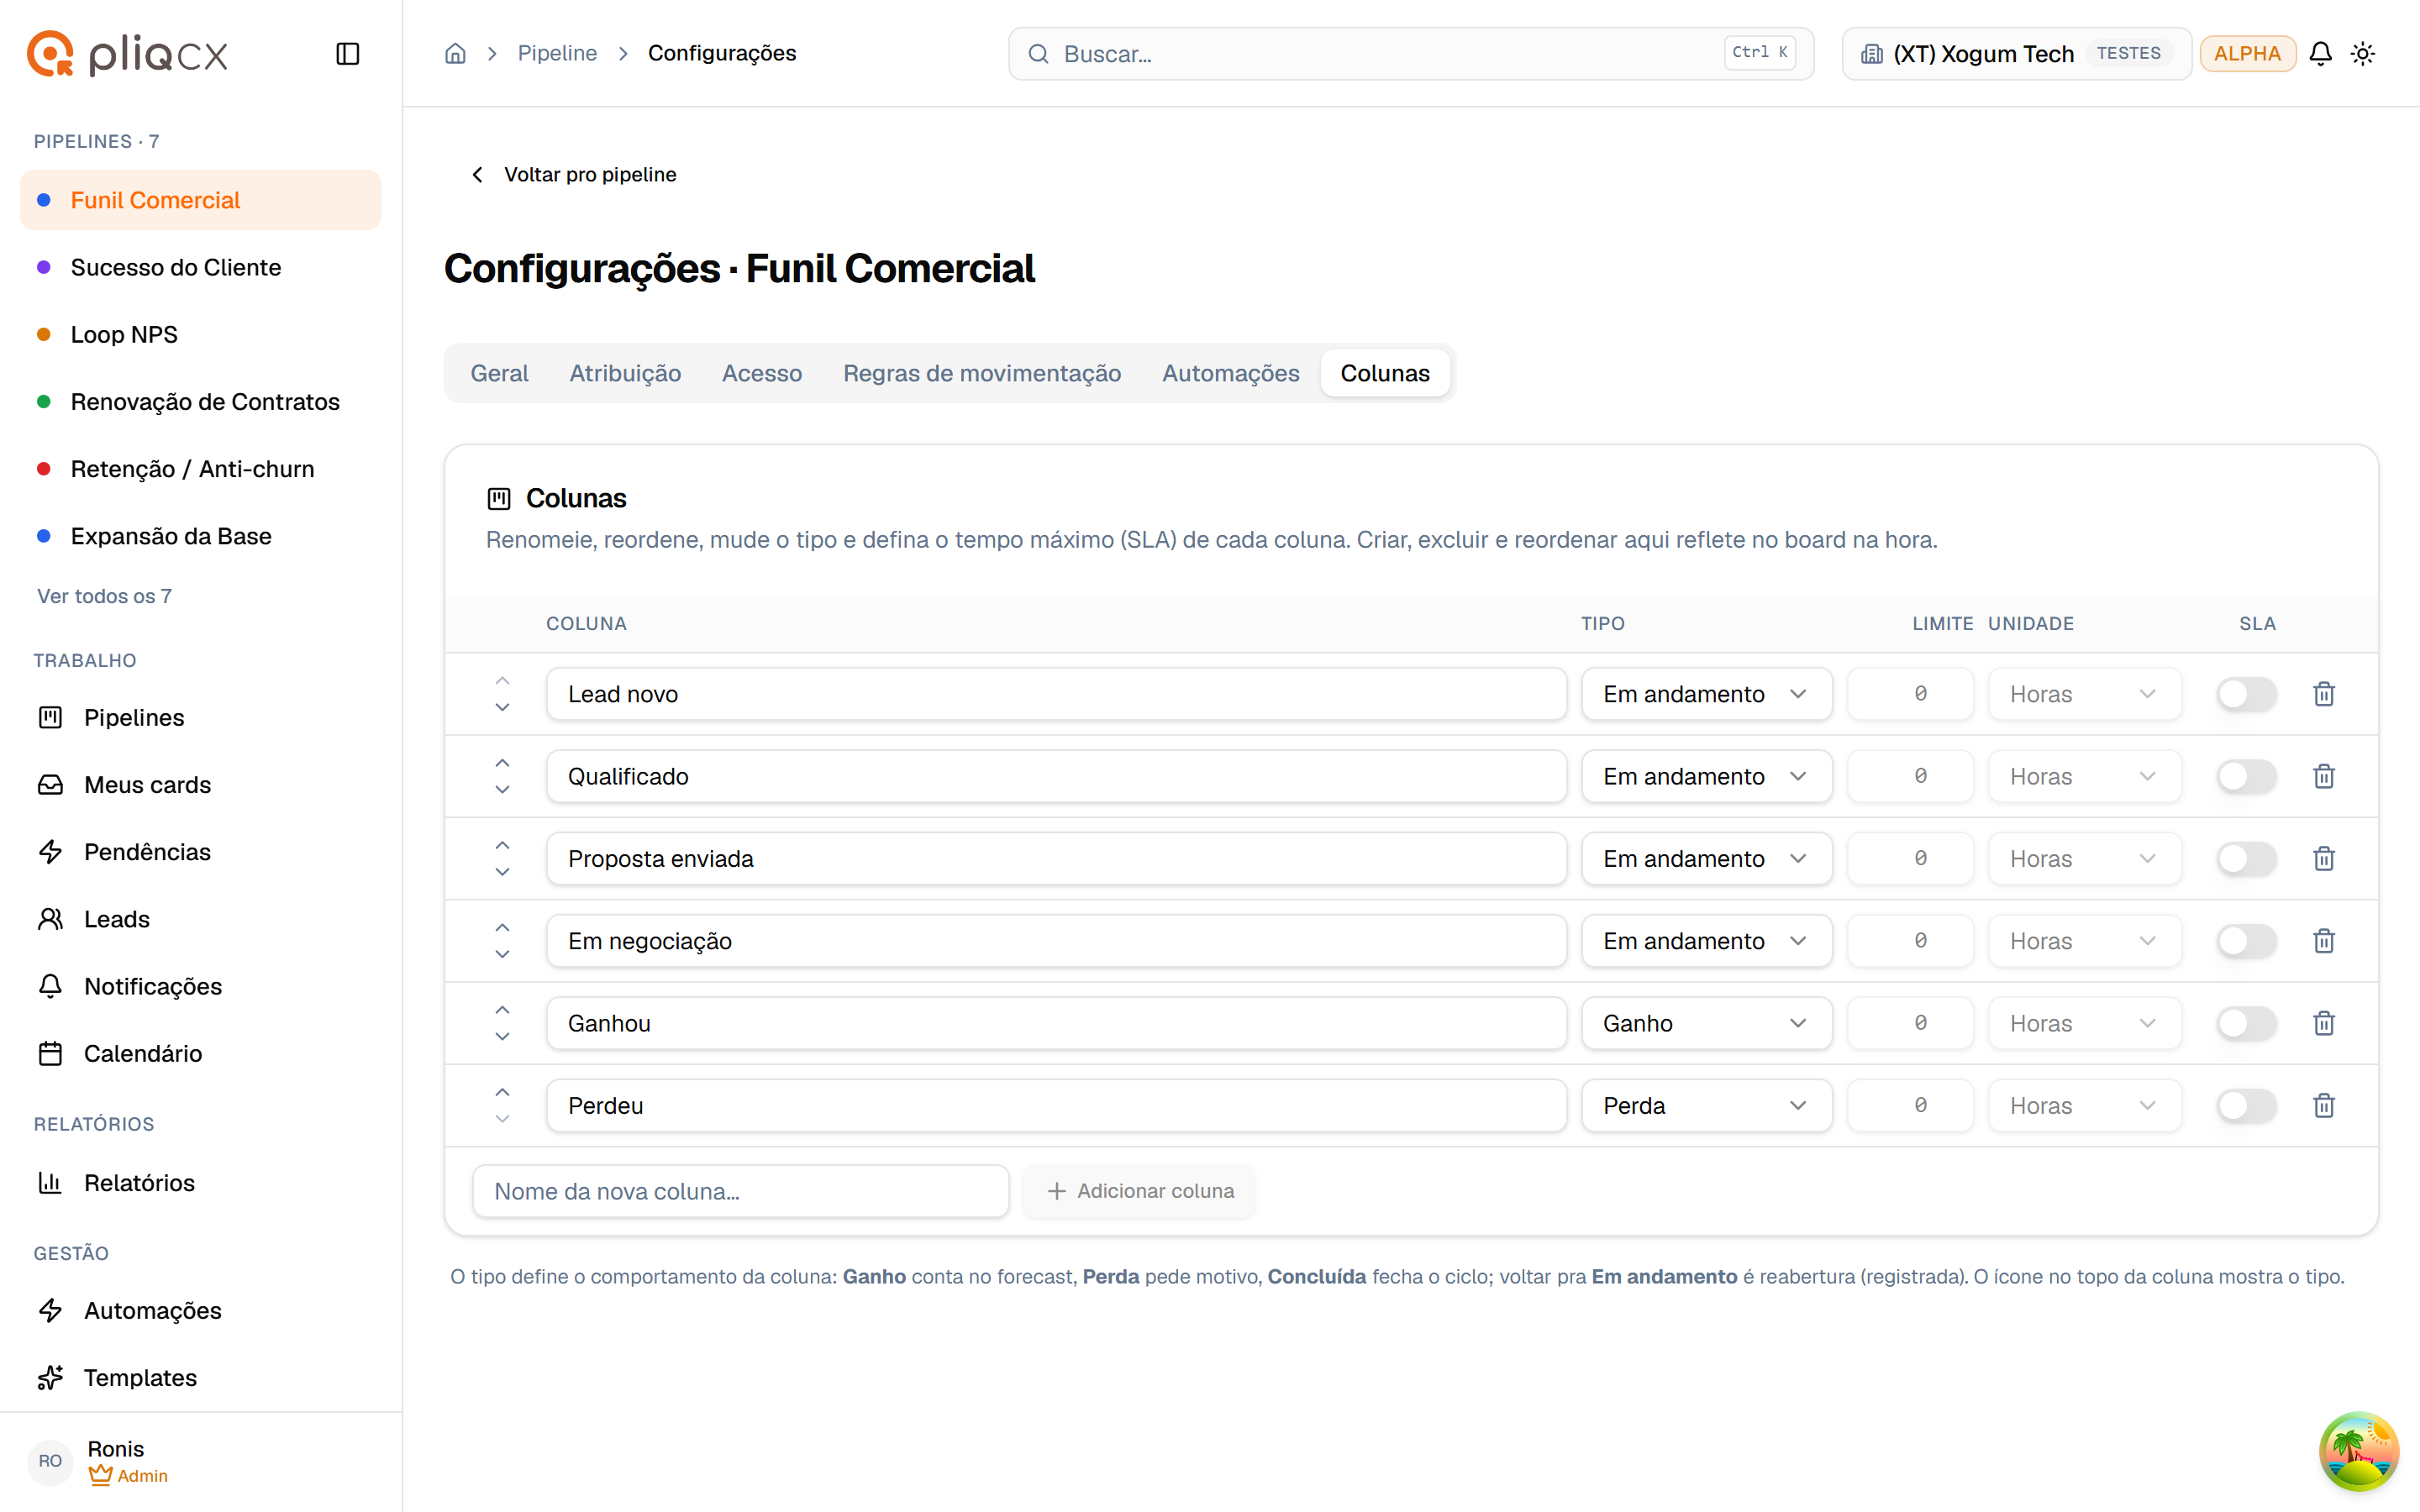This screenshot has height=1512, width=2420.
Task: Switch to the Automações tab
Action: coord(1230,373)
